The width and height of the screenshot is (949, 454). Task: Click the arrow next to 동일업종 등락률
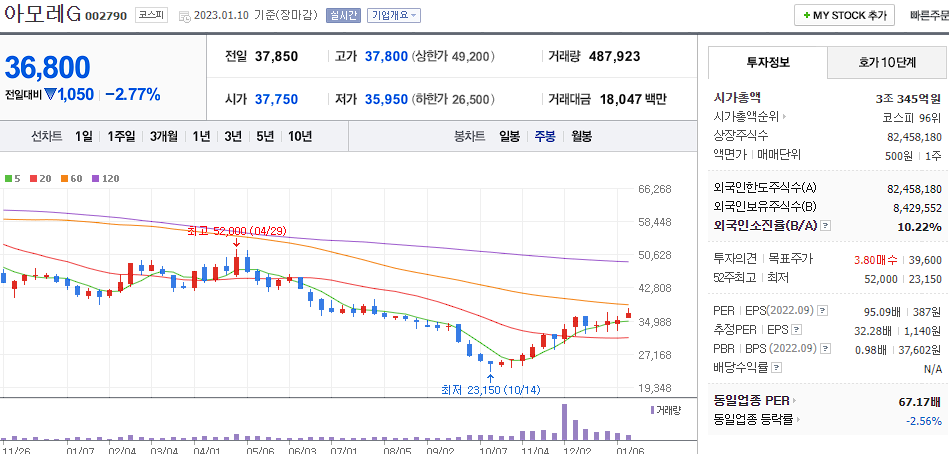(x=799, y=419)
